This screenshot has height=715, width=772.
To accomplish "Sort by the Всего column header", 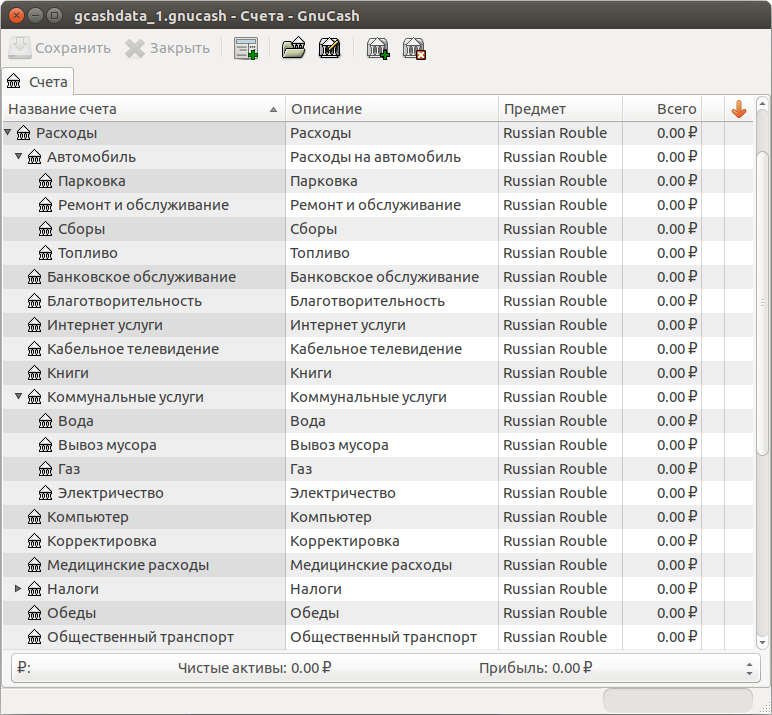I will tap(662, 109).
